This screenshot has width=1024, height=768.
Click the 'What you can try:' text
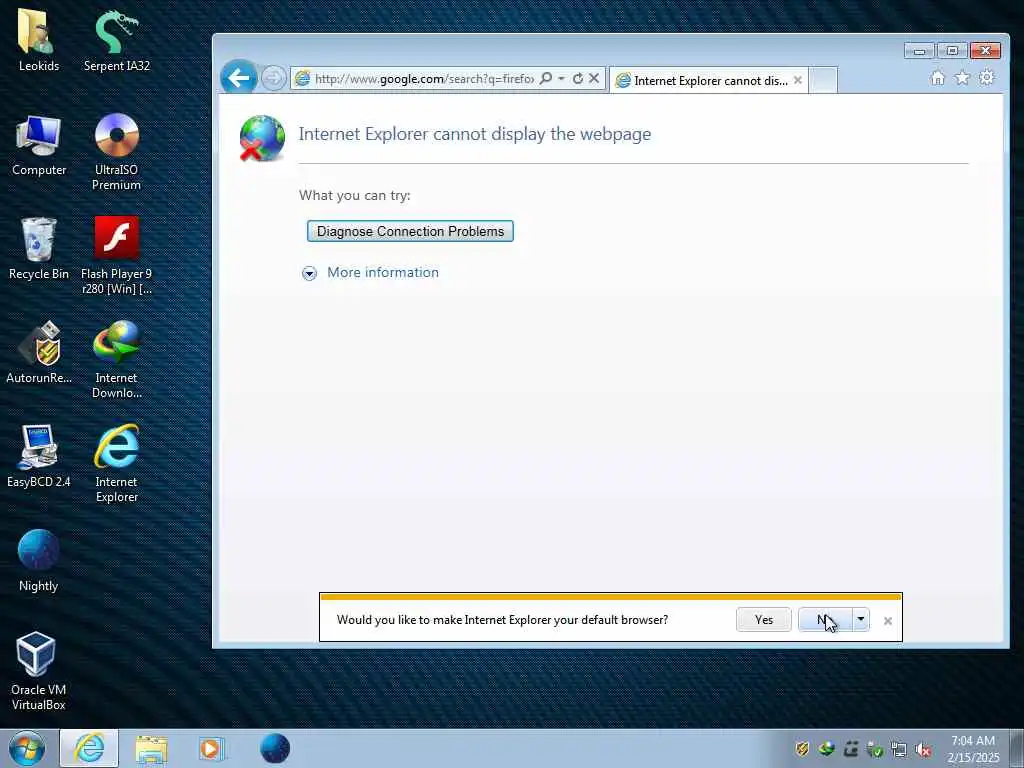355,195
